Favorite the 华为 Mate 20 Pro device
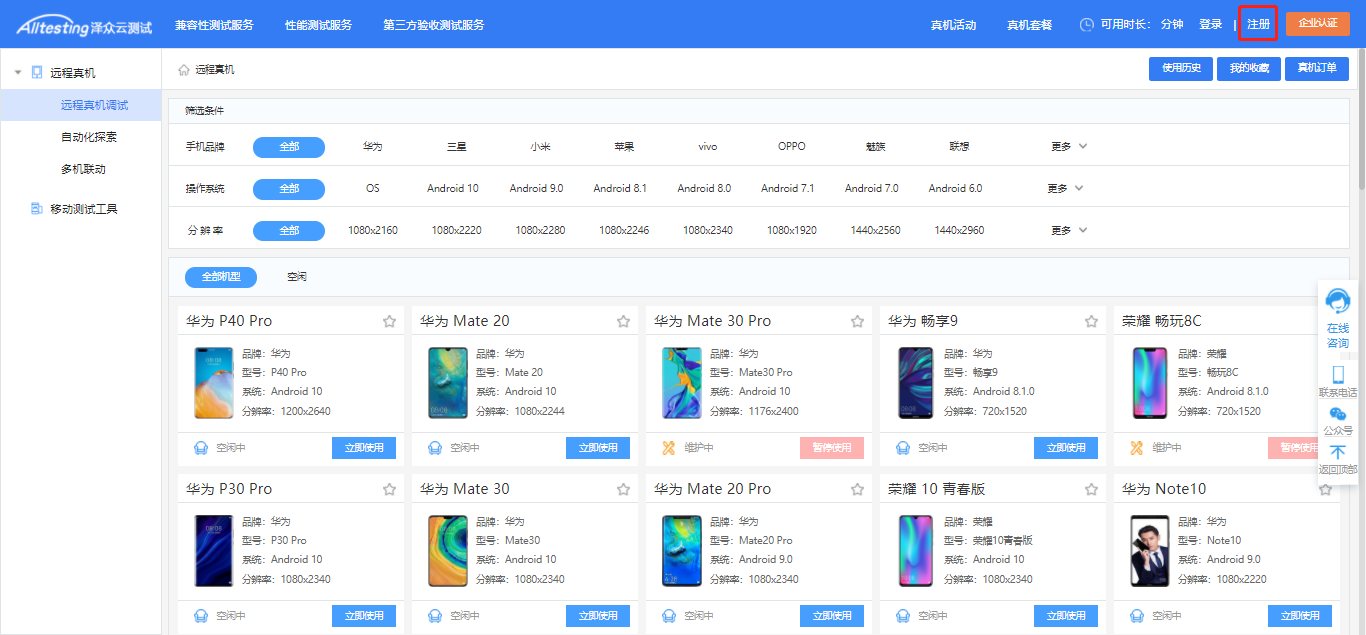The width and height of the screenshot is (1366, 635). pyautogui.click(x=857, y=489)
